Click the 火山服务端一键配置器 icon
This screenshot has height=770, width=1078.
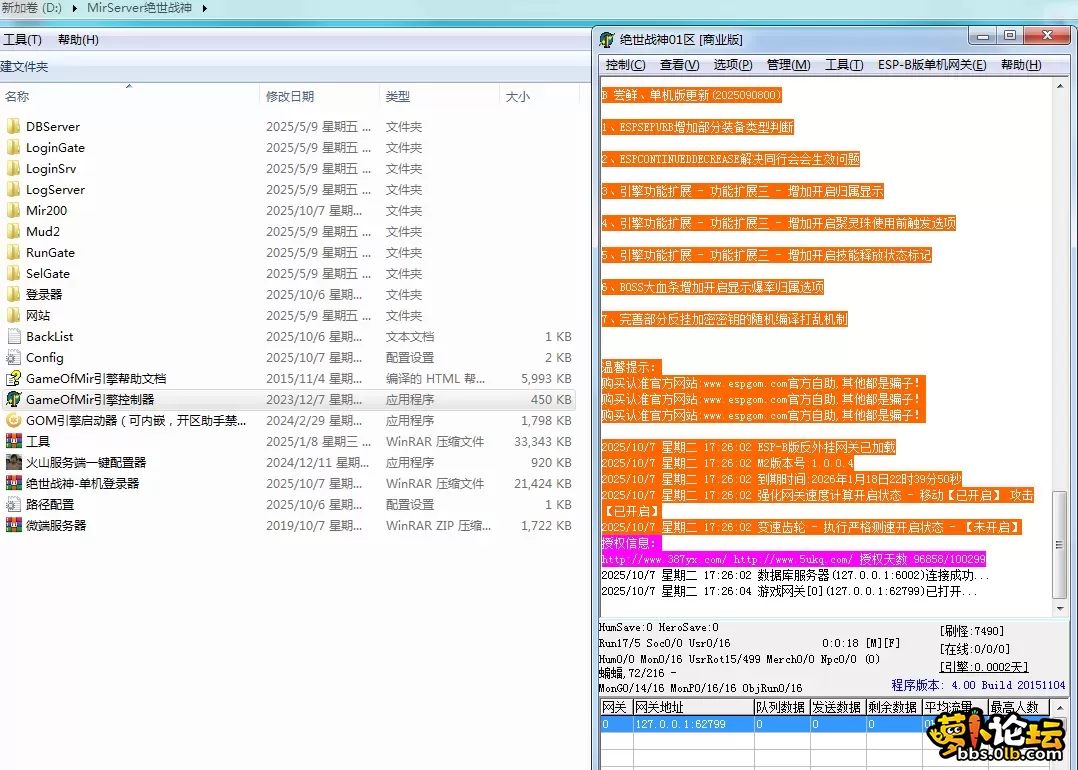pyautogui.click(x=13, y=463)
